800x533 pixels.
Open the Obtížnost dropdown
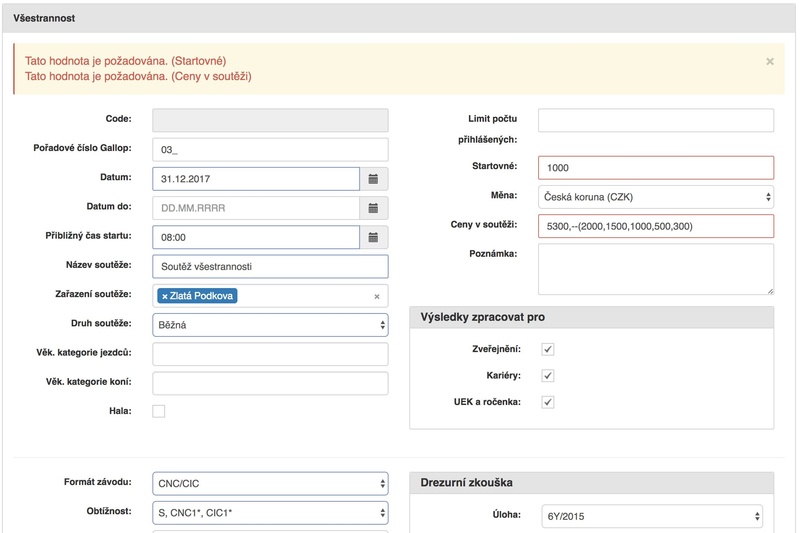pyautogui.click(x=270, y=513)
